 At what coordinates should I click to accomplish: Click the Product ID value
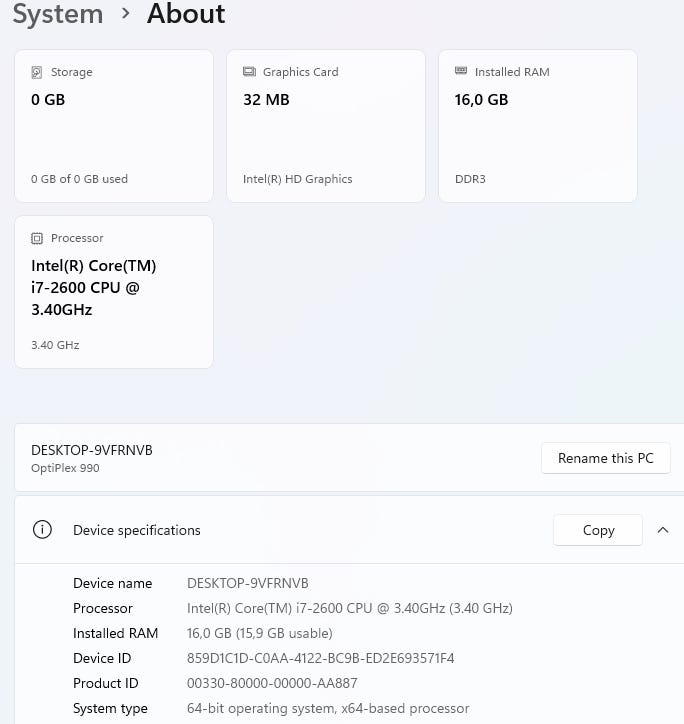pyautogui.click(x=271, y=683)
